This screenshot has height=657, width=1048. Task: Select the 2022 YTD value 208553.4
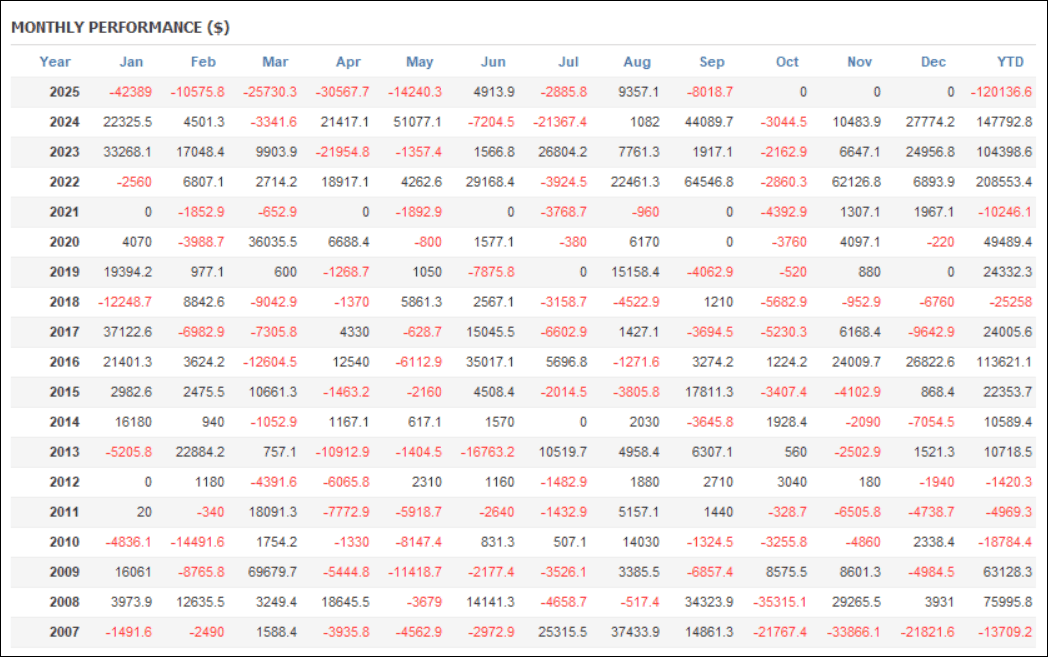1003,182
